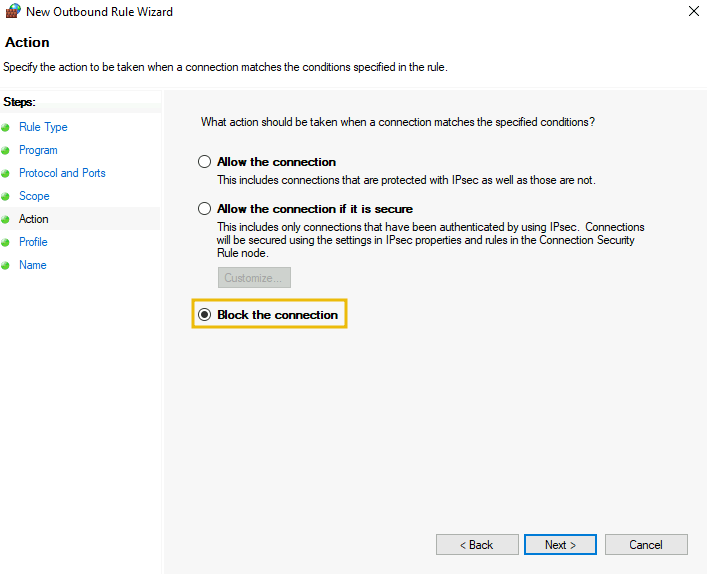Viewport: 707px width, 574px height.
Task: Click the green bullet beside Profile
Action: click(5, 243)
